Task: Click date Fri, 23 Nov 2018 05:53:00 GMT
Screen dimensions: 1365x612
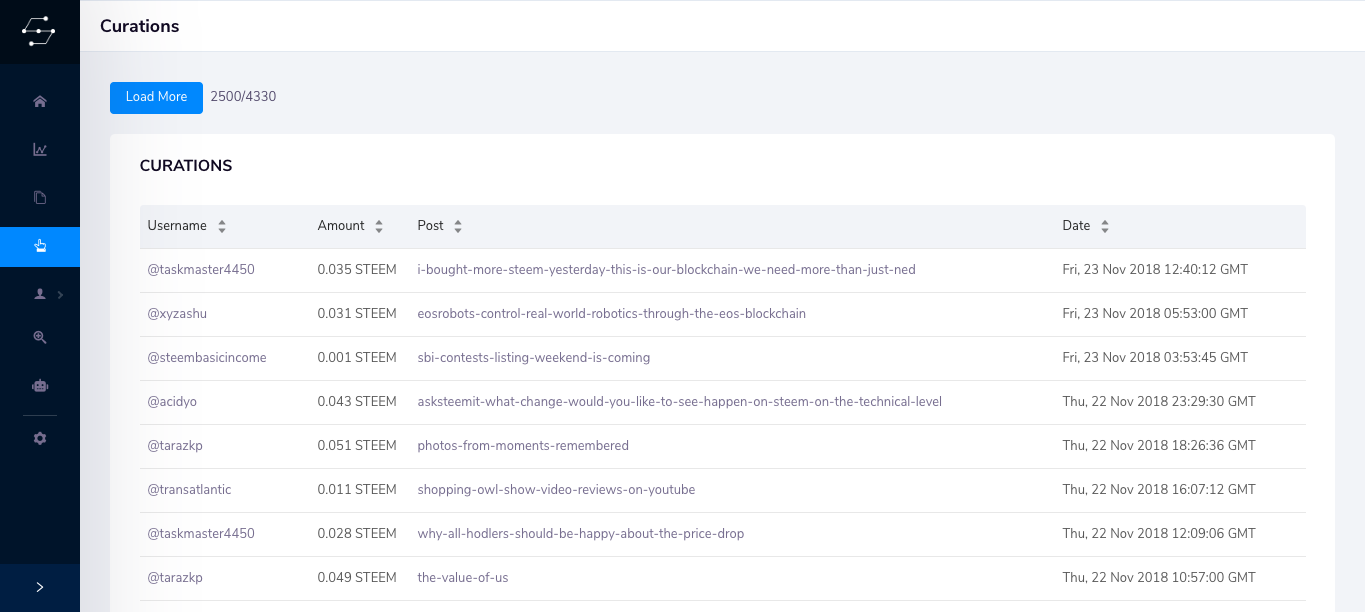Action: click(x=1155, y=314)
